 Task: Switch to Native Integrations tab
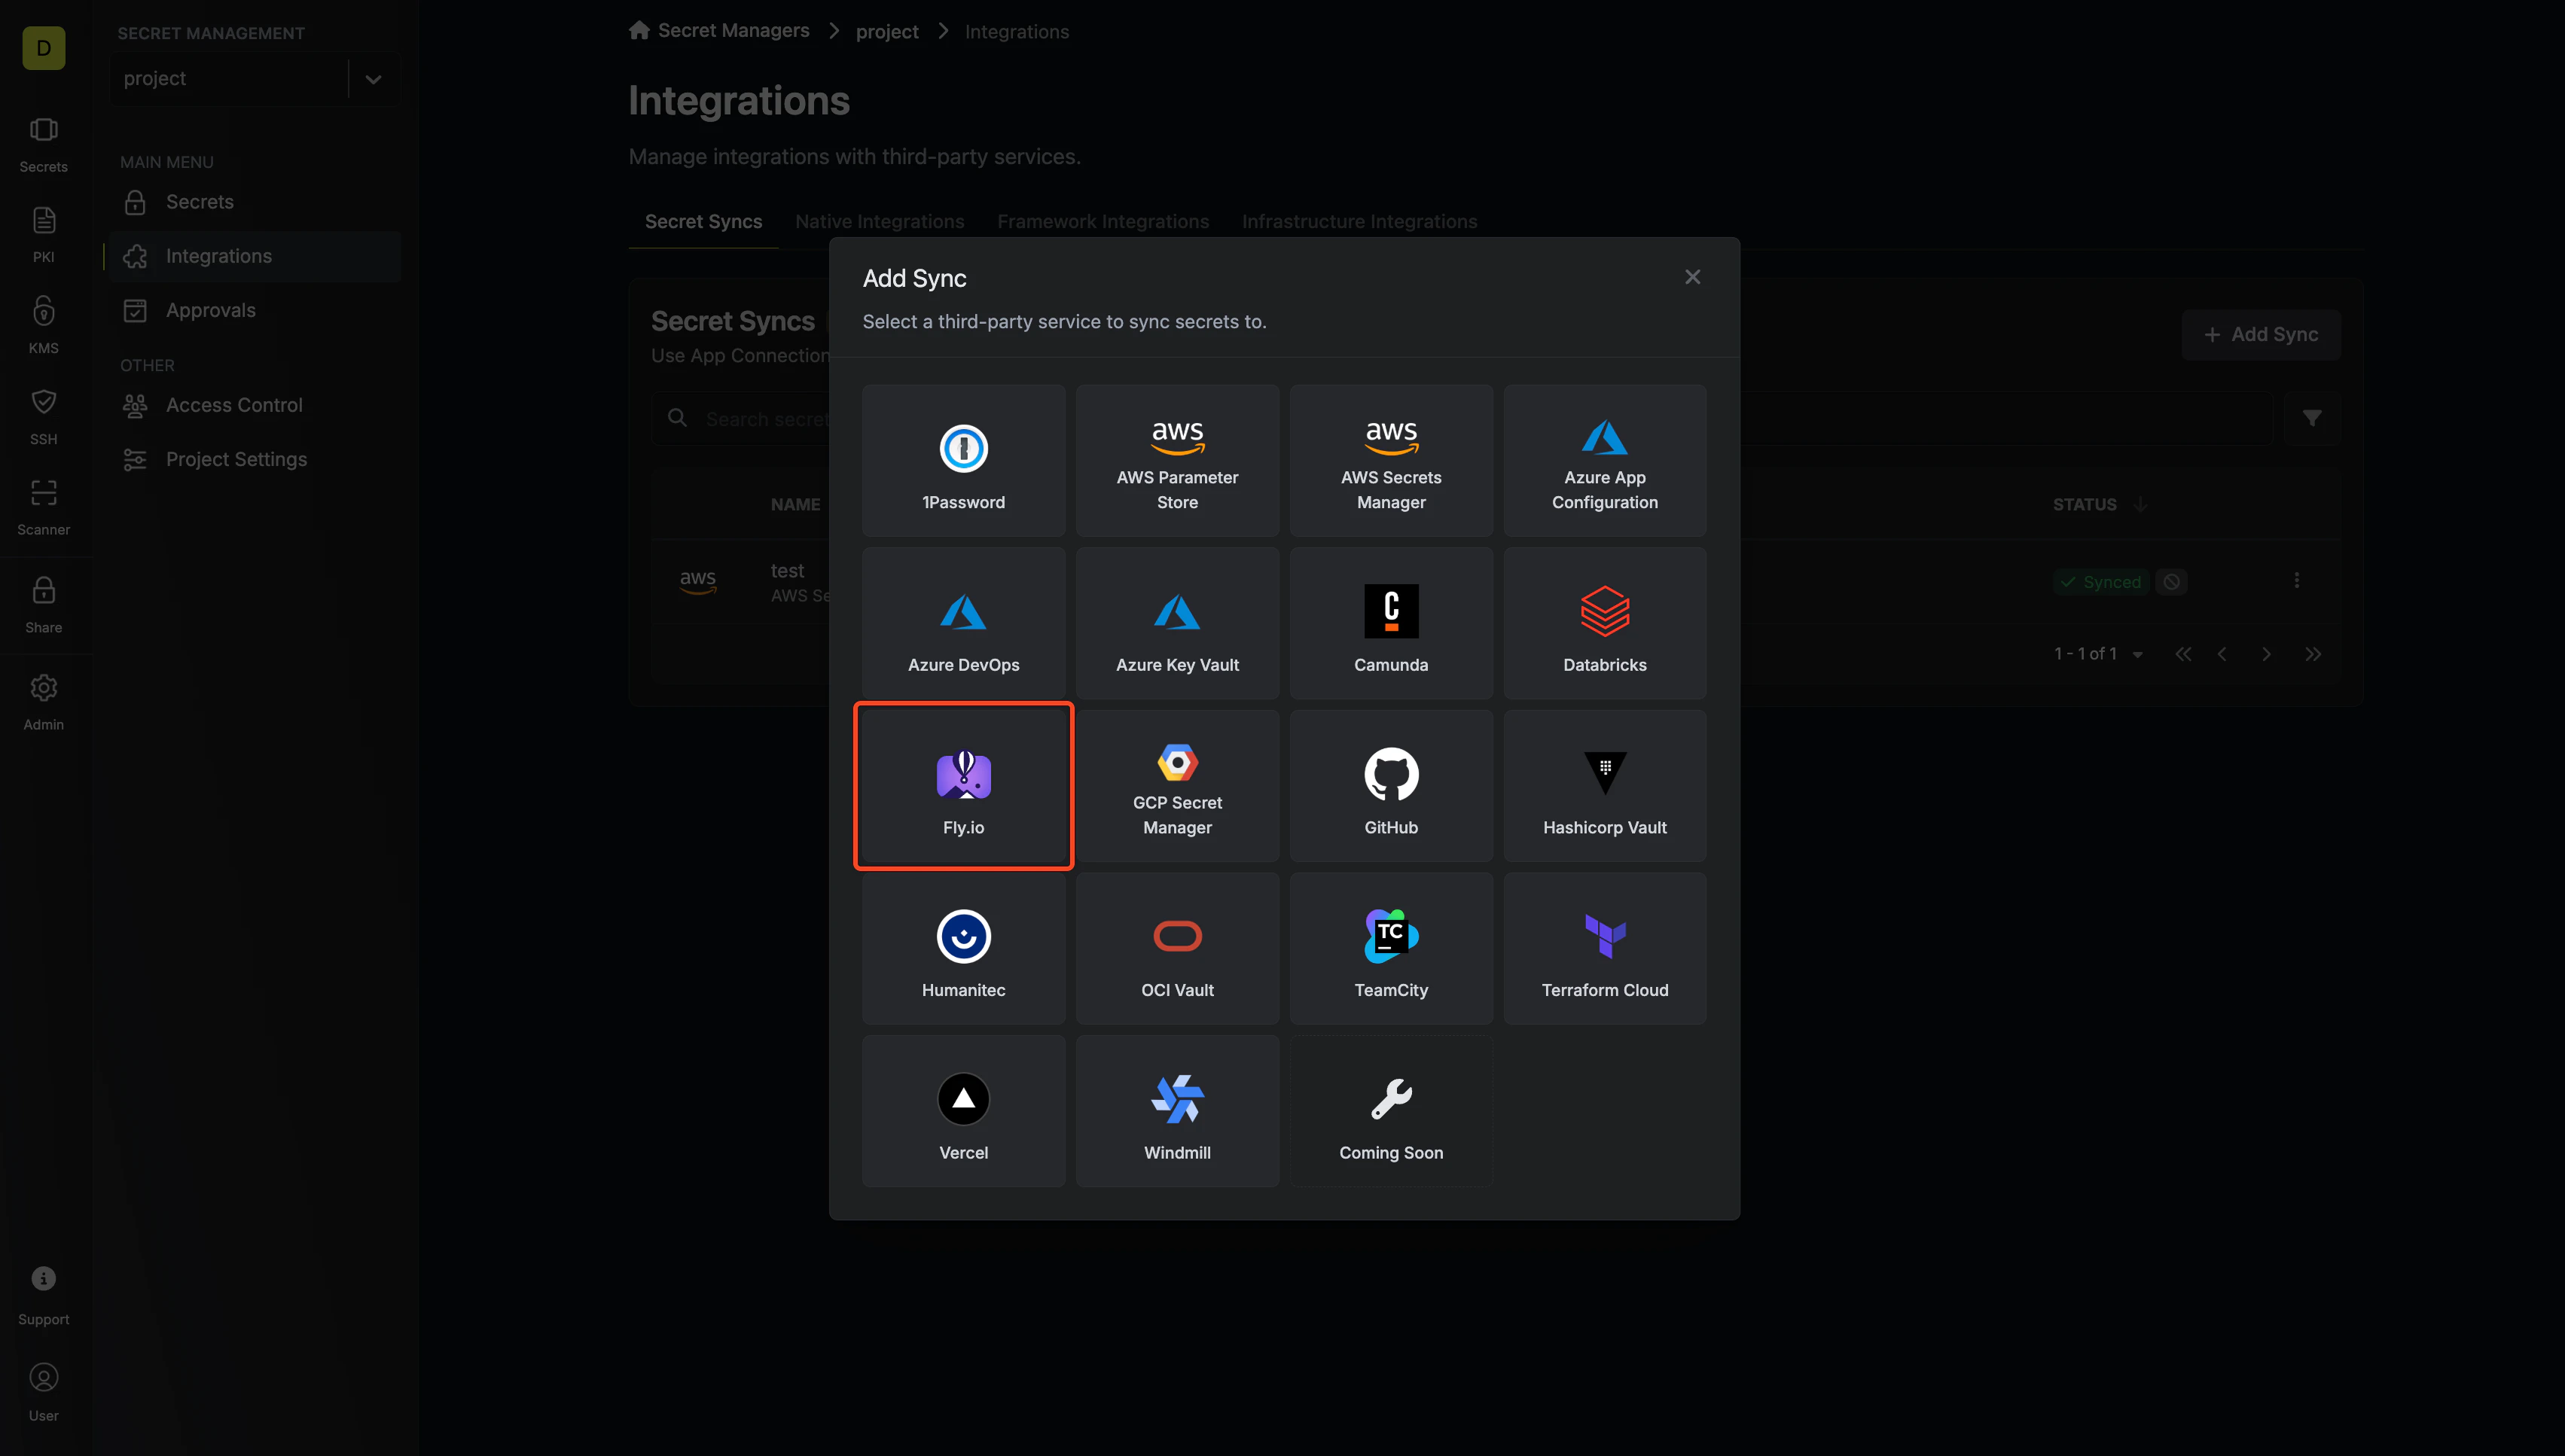[879, 221]
